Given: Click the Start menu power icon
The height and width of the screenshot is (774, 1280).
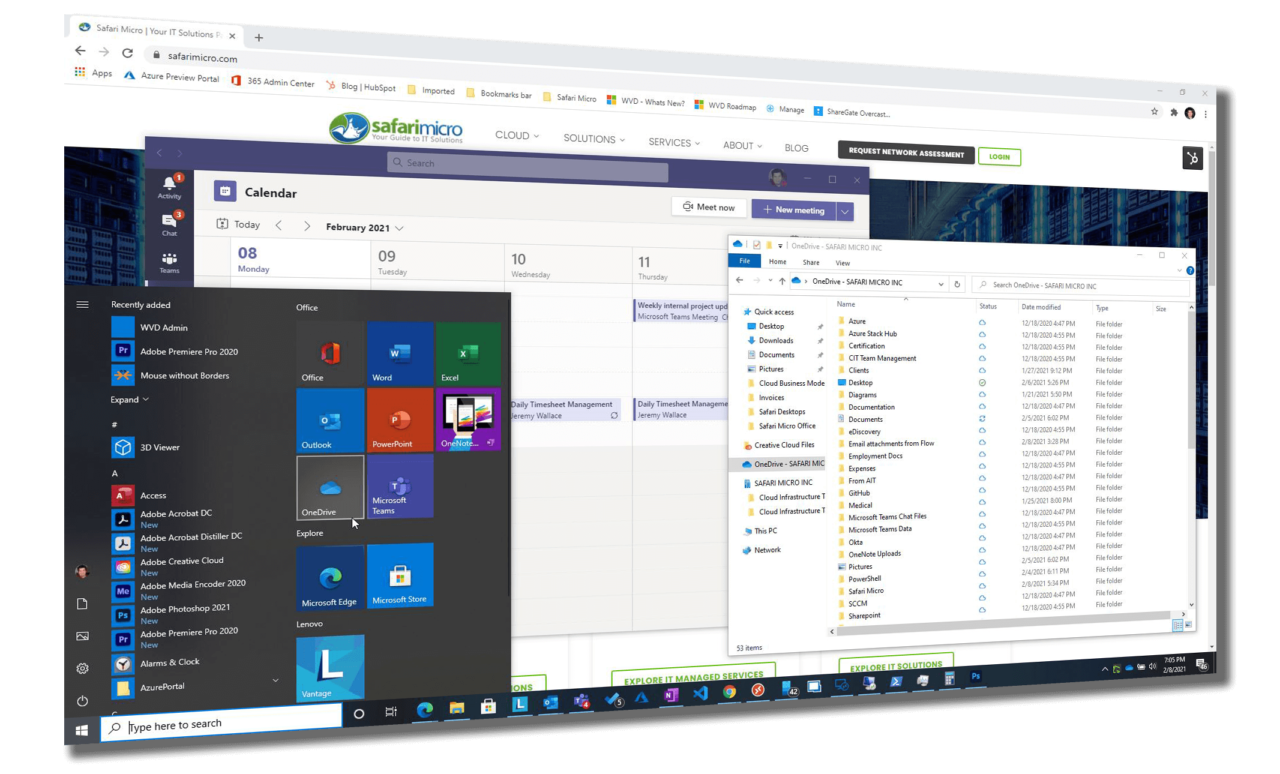Looking at the screenshot, I should tap(82, 701).
